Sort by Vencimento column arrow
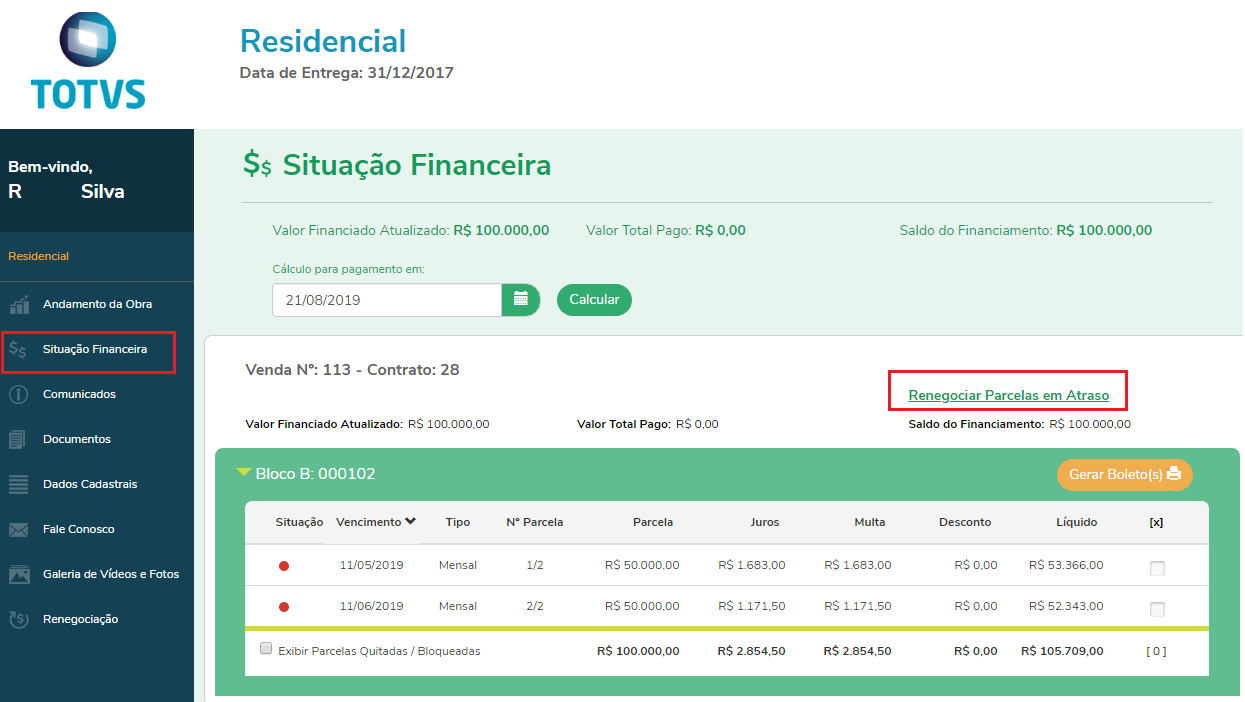 point(411,521)
